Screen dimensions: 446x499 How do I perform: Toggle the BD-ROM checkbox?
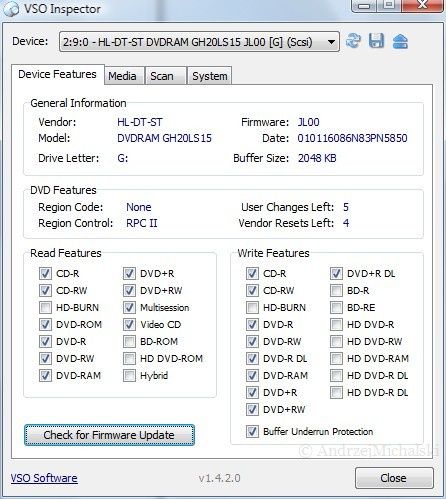point(129,341)
